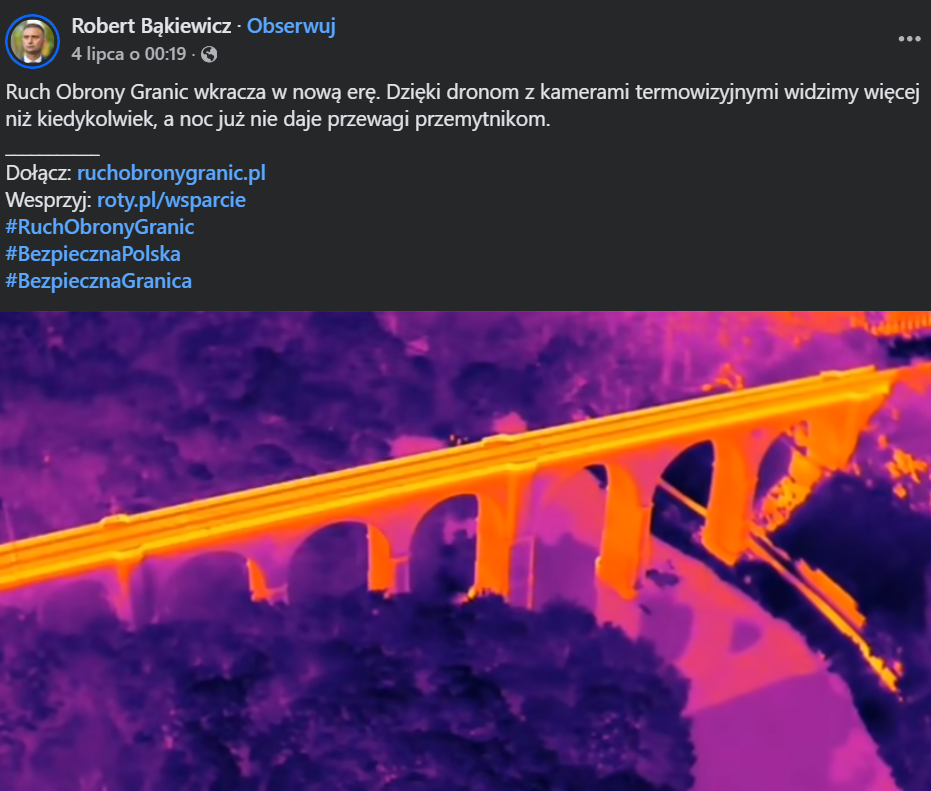This screenshot has height=791, width=931.
Task: Select the #BezpiecznaGranica hashtag
Action: pos(99,281)
